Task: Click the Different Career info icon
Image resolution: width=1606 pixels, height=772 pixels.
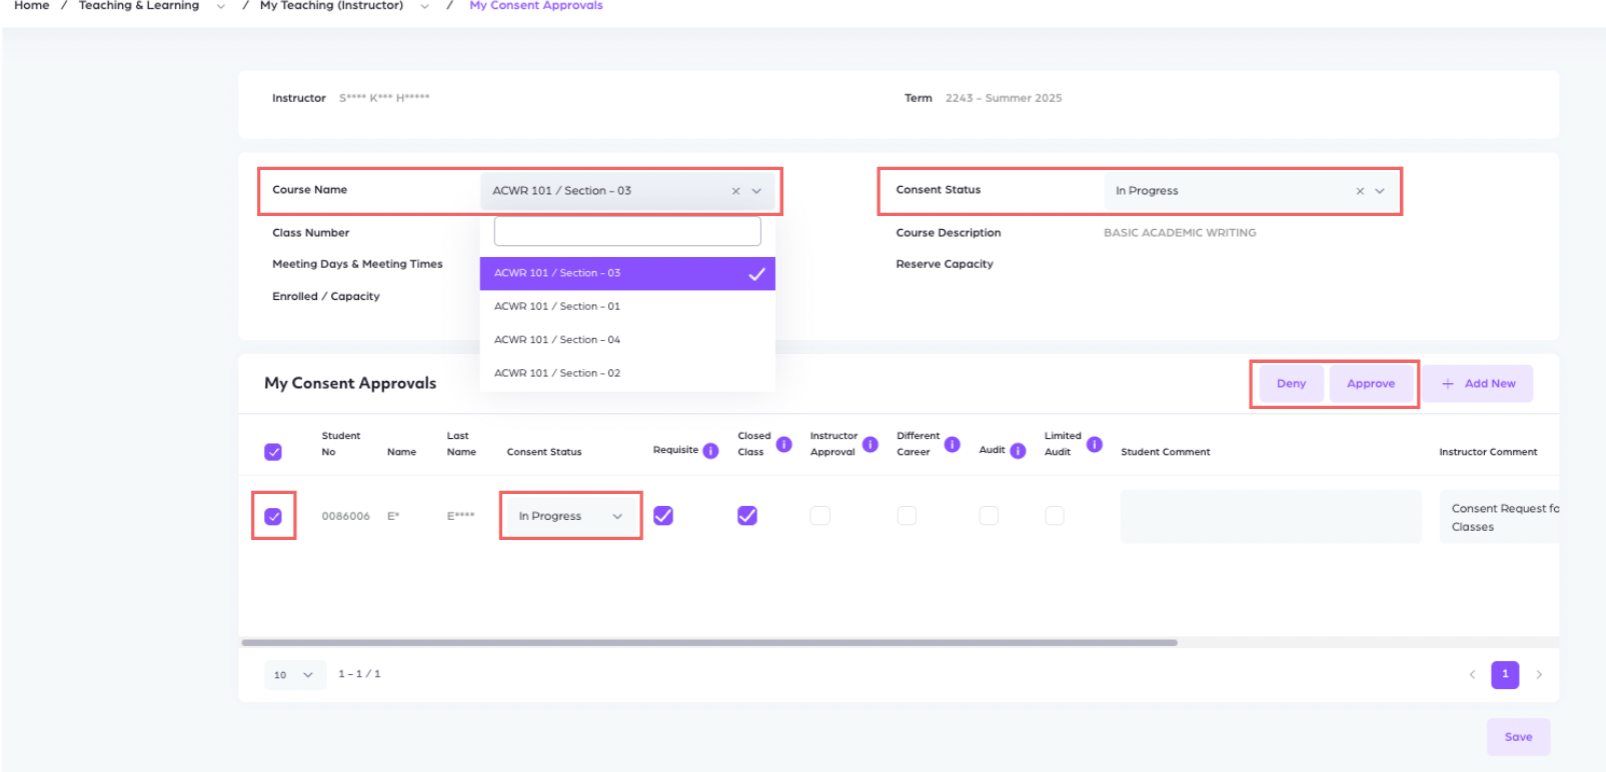Action: [952, 444]
